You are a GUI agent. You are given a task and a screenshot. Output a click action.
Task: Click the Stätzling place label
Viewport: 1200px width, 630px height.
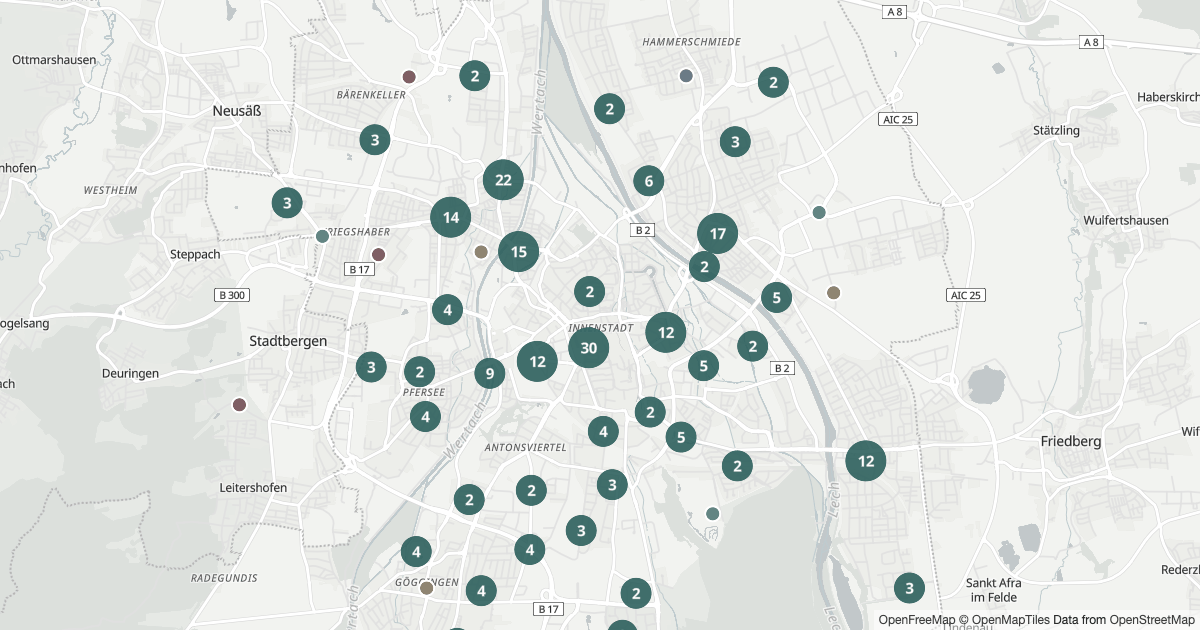point(1056,131)
